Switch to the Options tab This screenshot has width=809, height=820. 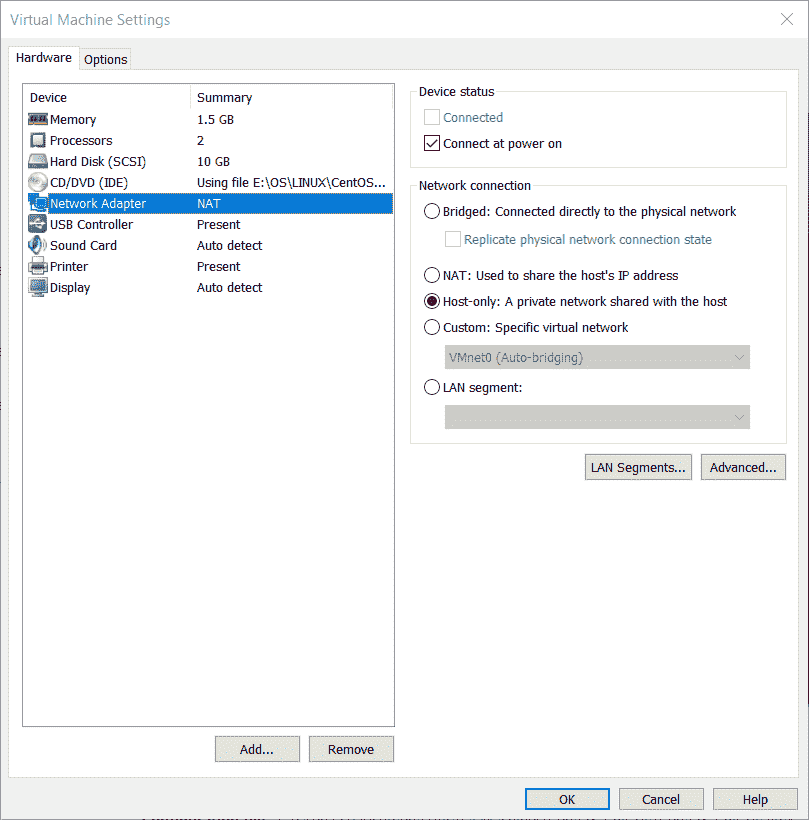pyautogui.click(x=105, y=59)
